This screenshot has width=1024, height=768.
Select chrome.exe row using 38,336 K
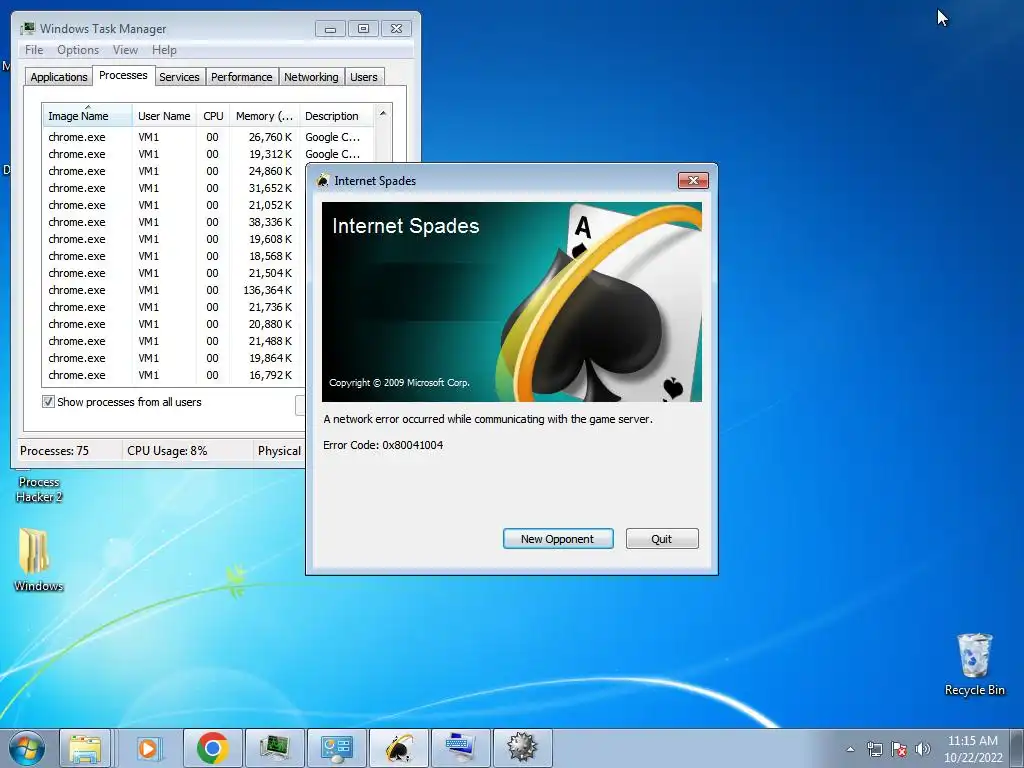click(172, 222)
